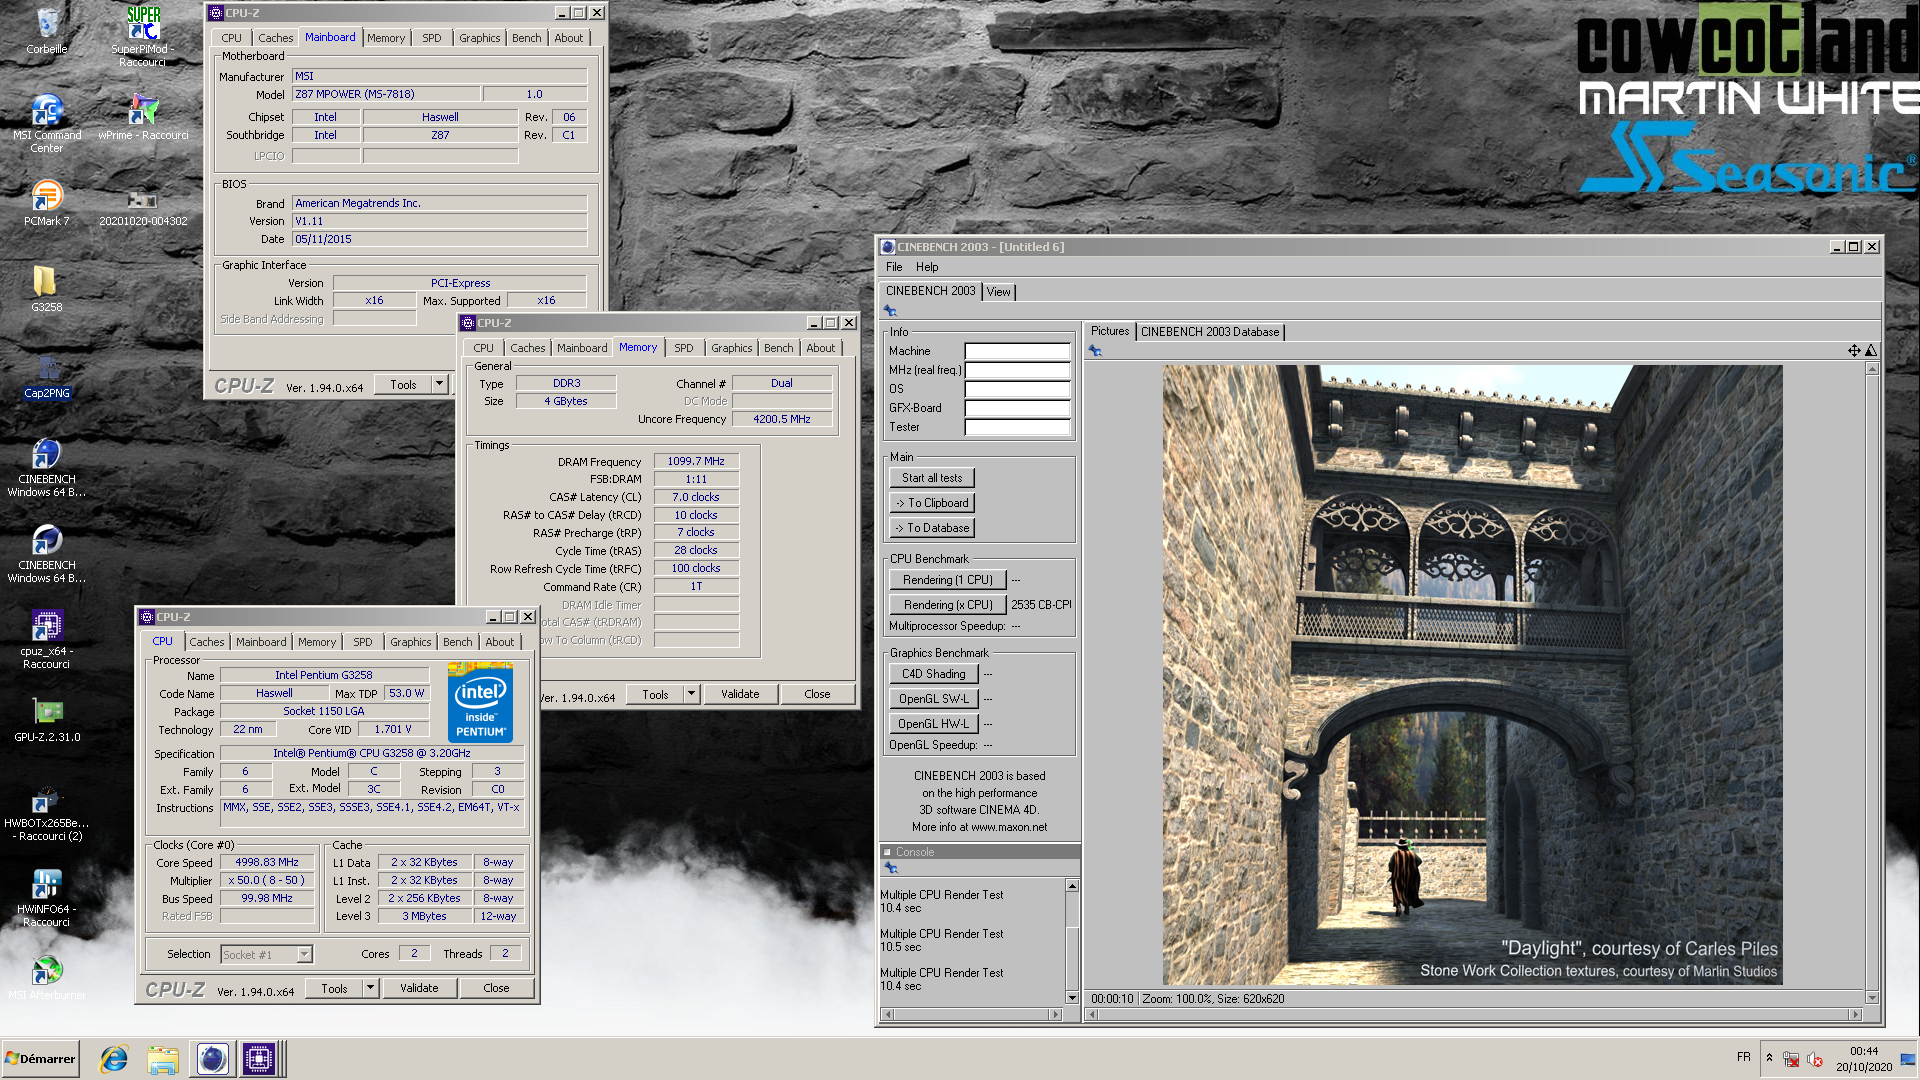Image resolution: width=1920 pixels, height=1080 pixels.
Task: Click the Intel Pentium logo in CPU-Z
Action: [480, 702]
